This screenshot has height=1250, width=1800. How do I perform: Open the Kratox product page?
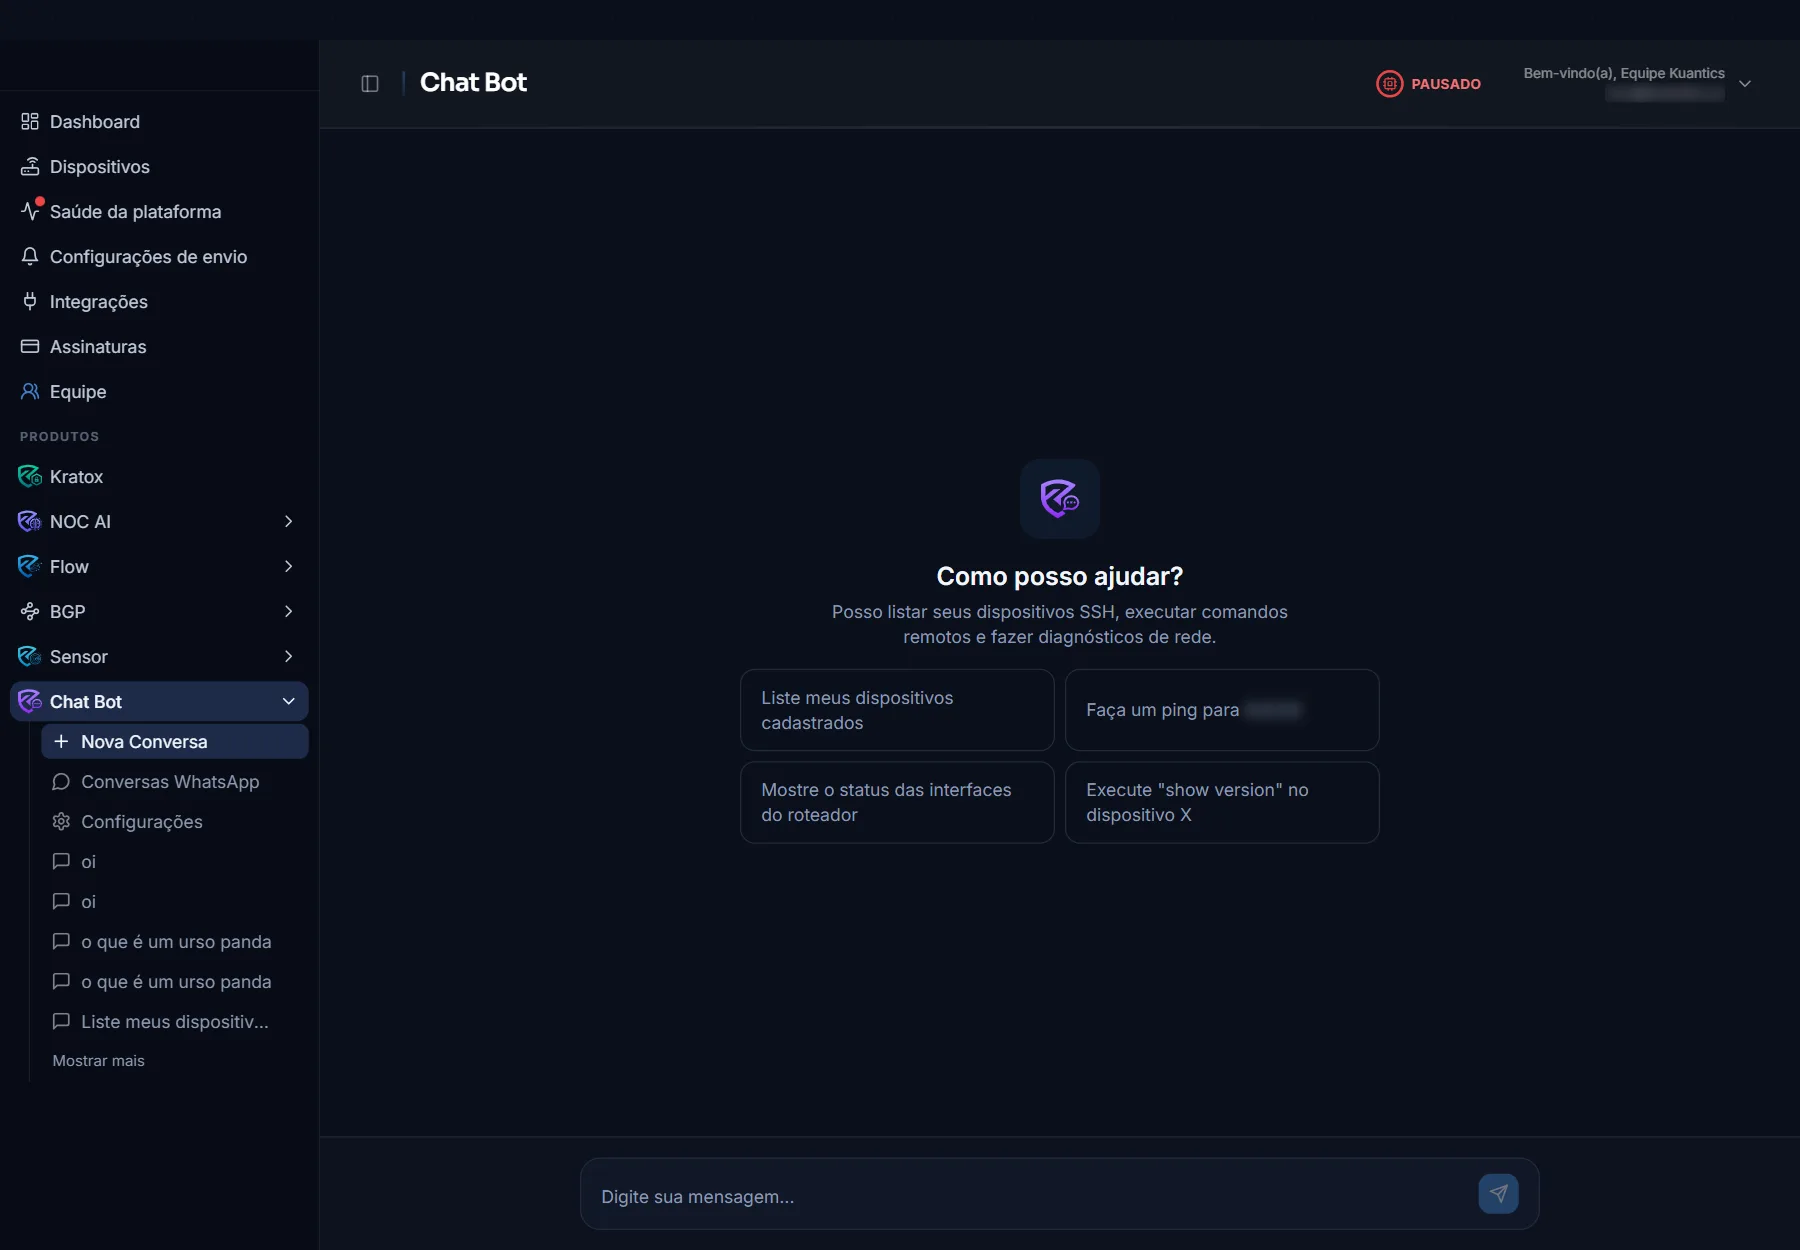[160, 477]
